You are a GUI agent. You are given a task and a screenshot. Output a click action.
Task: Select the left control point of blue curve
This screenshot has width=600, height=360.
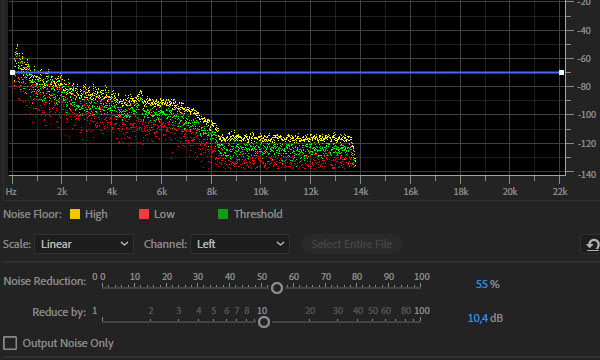click(13, 72)
